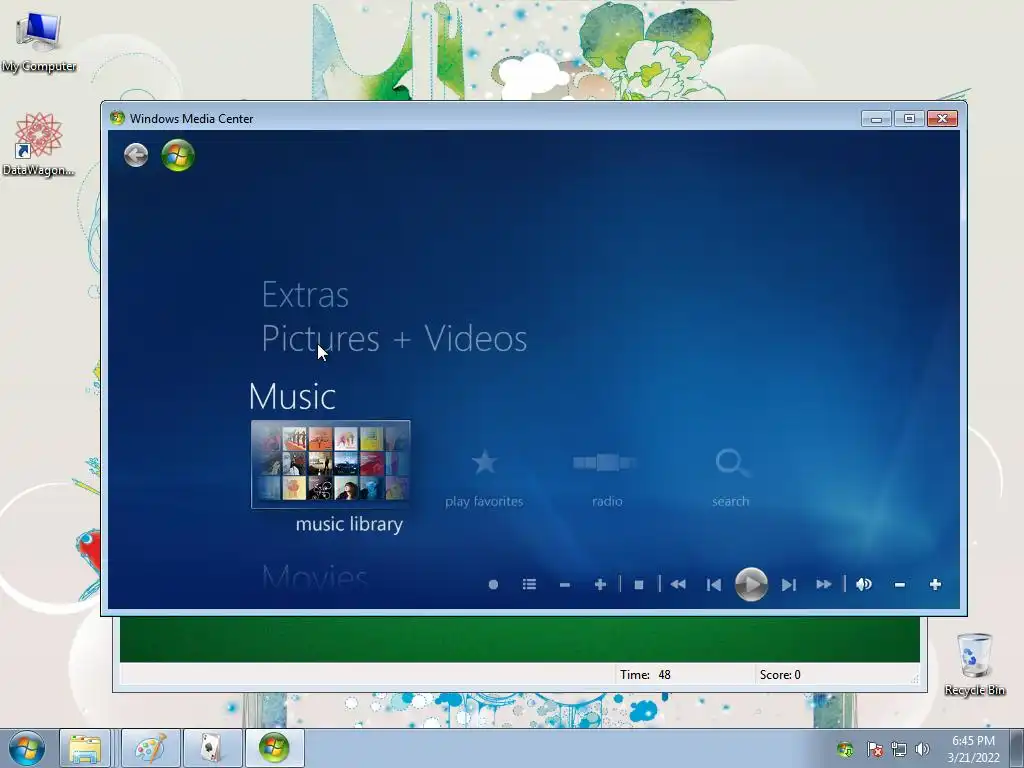Select Pictures + Videos category
1024x768 pixels.
click(394, 338)
